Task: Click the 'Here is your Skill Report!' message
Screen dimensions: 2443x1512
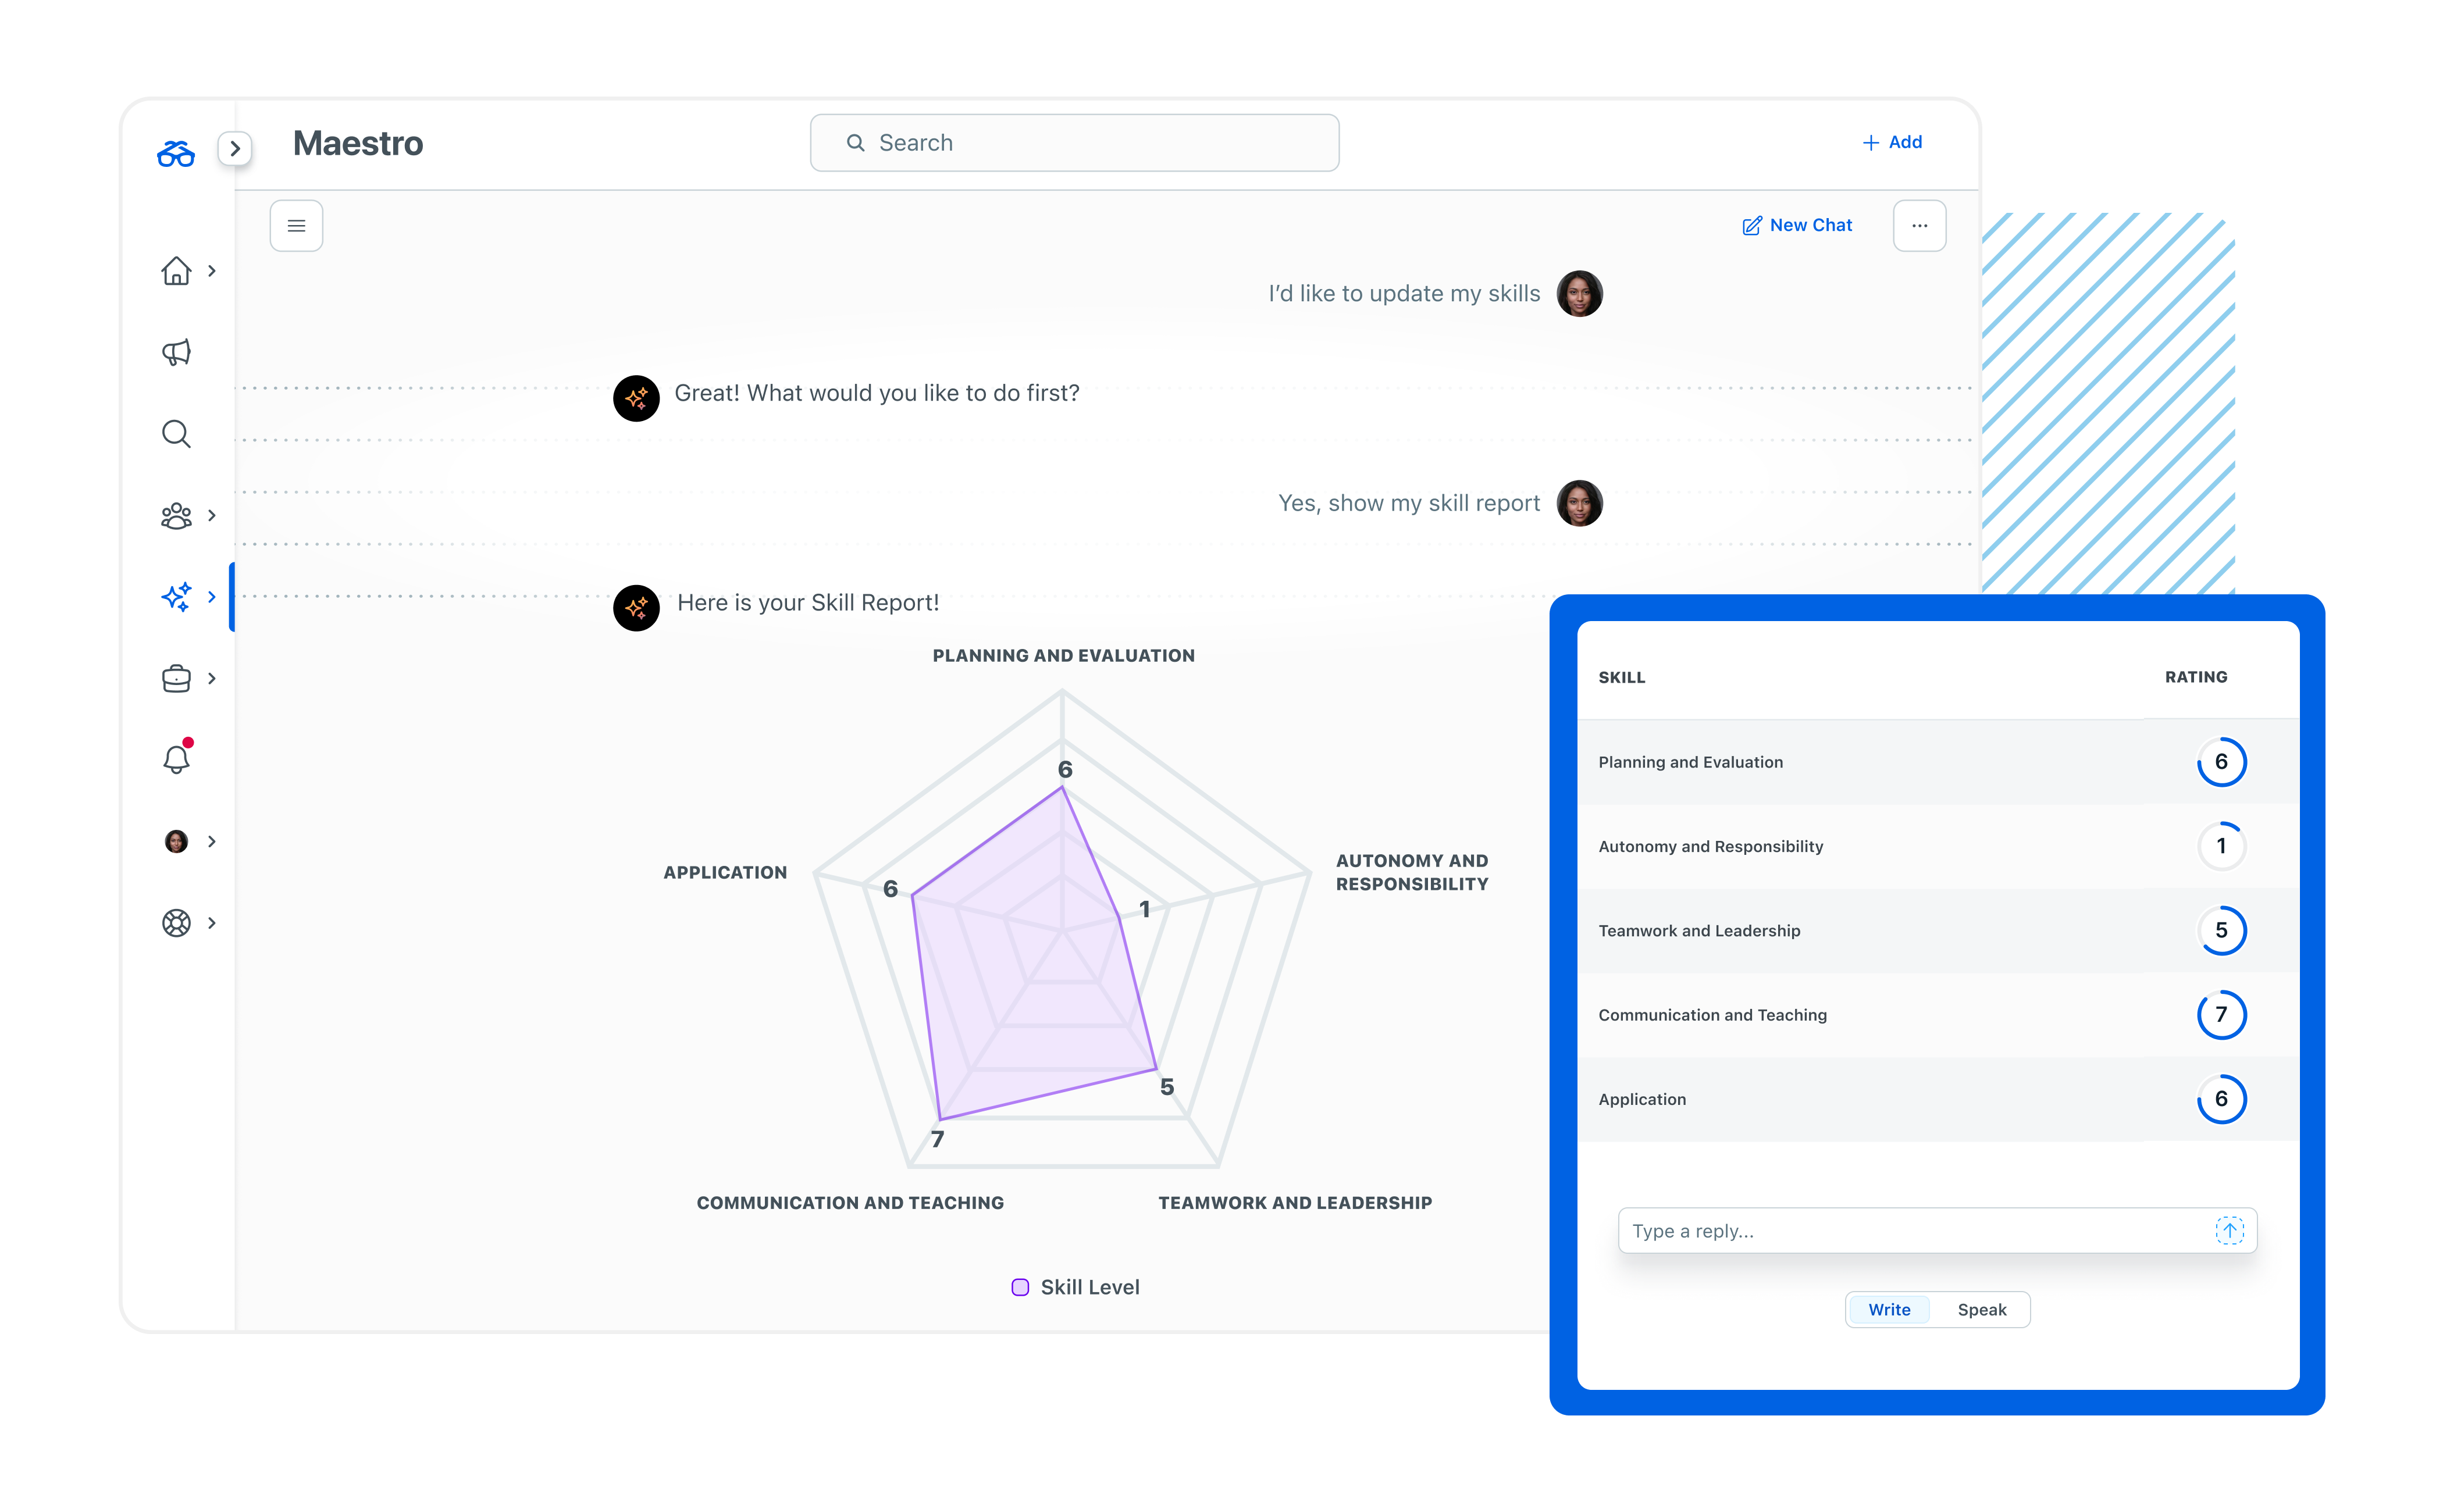Action: point(808,603)
